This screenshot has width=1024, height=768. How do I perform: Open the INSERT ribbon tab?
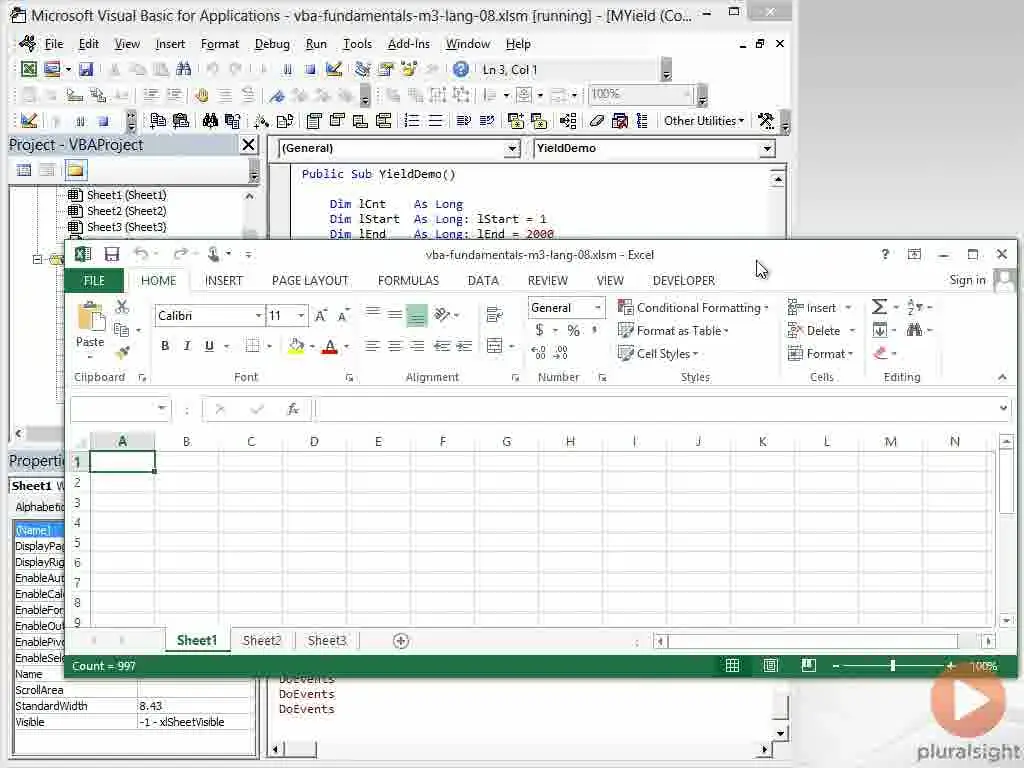click(223, 280)
